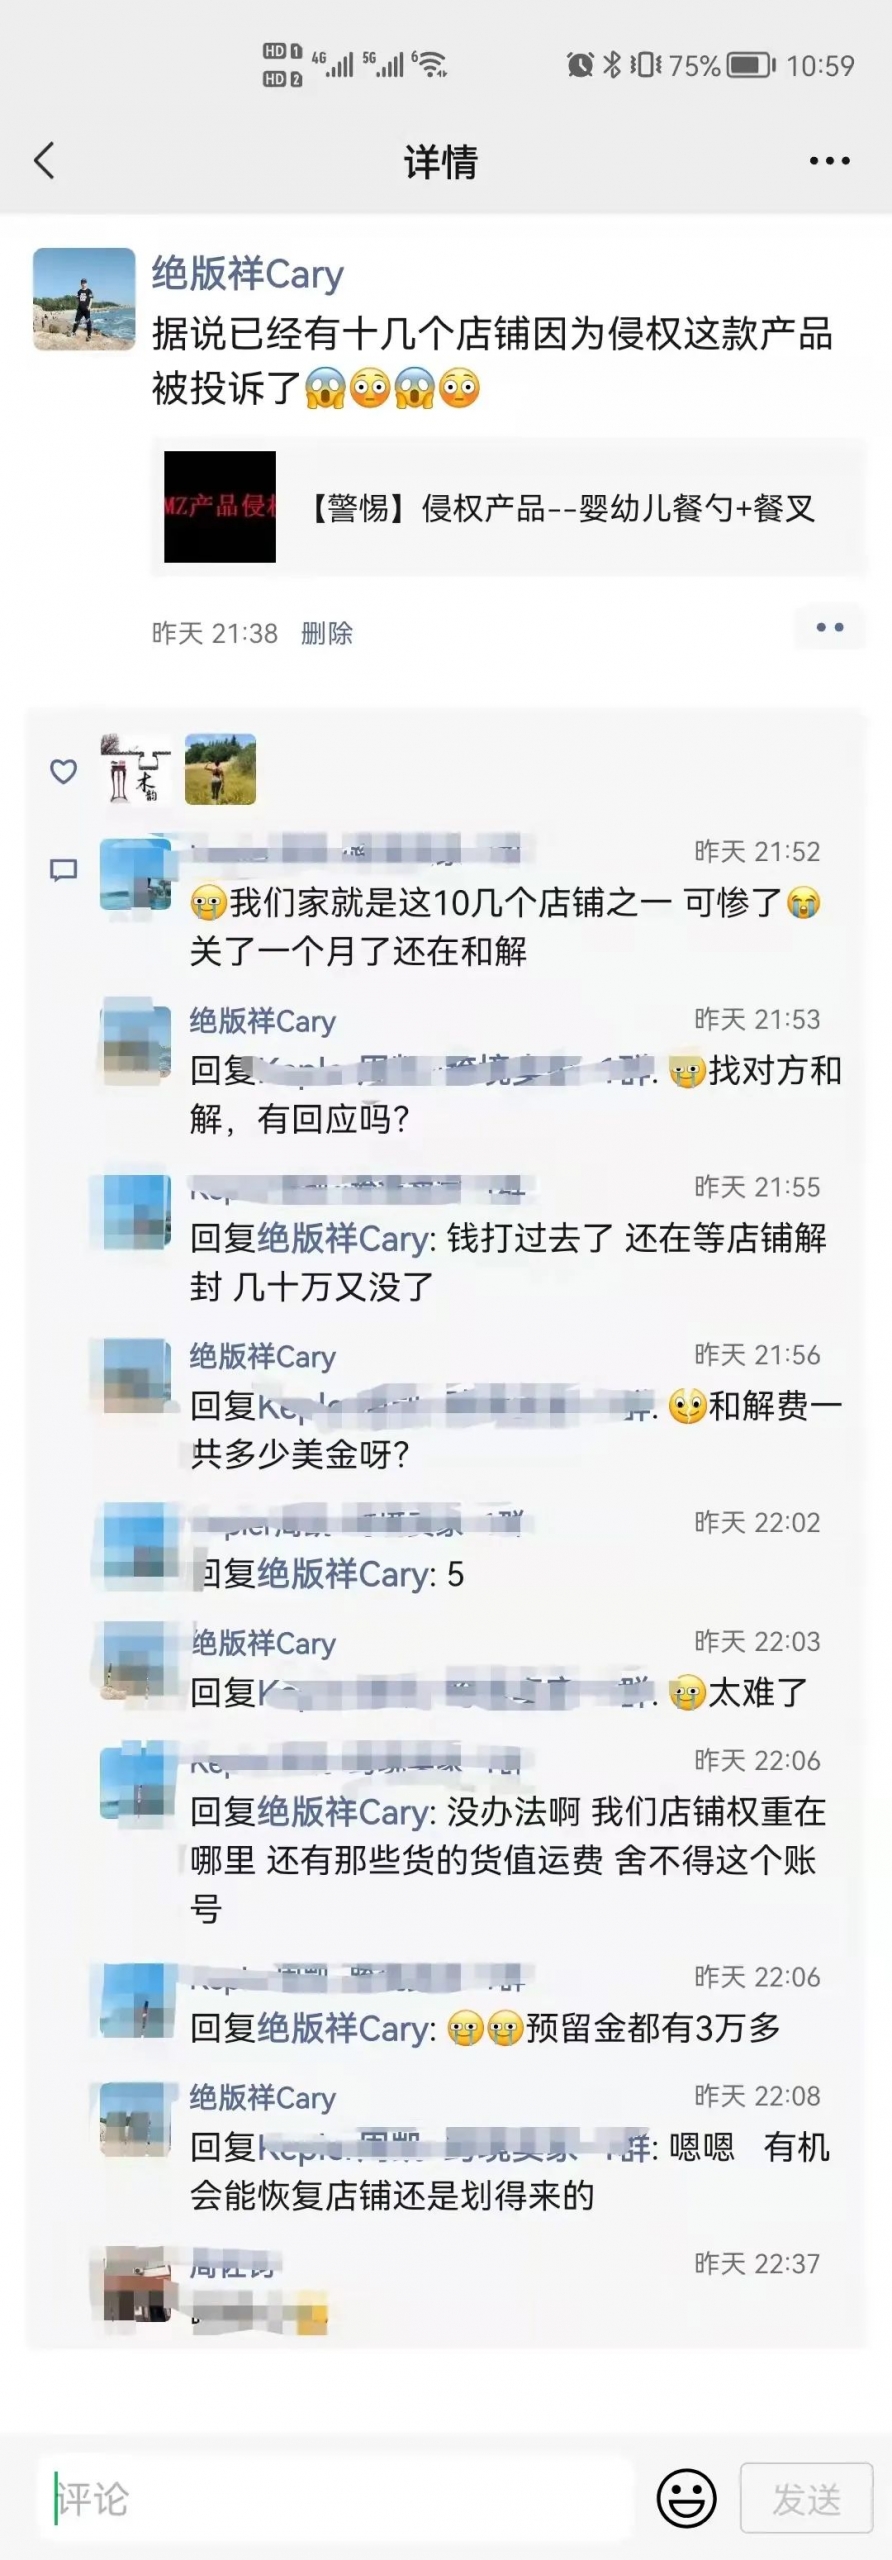Open the poster's profile avatar at top
Viewport: 892px width, 2560px height.
point(84,299)
